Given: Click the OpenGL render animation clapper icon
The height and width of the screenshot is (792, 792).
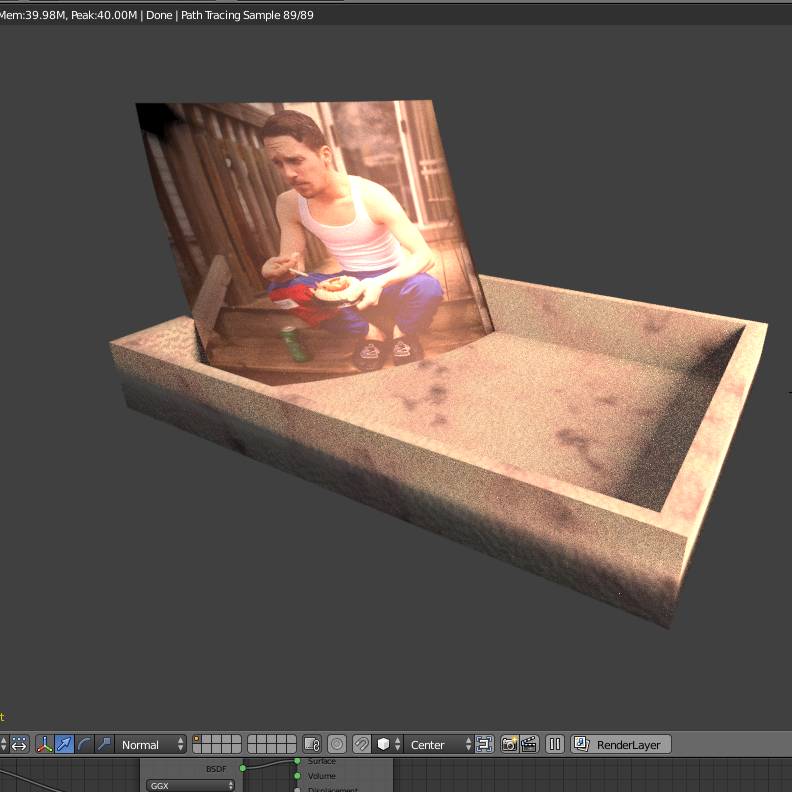Looking at the screenshot, I should coord(529,745).
